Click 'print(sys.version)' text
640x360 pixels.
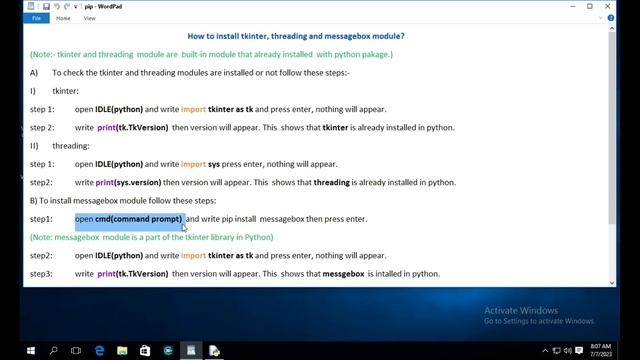128,182
